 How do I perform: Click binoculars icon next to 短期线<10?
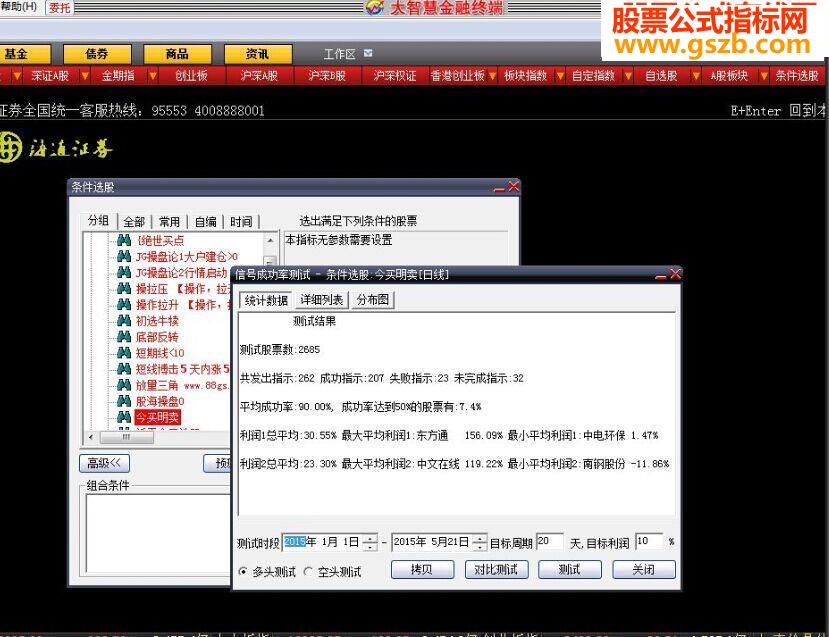(x=124, y=353)
